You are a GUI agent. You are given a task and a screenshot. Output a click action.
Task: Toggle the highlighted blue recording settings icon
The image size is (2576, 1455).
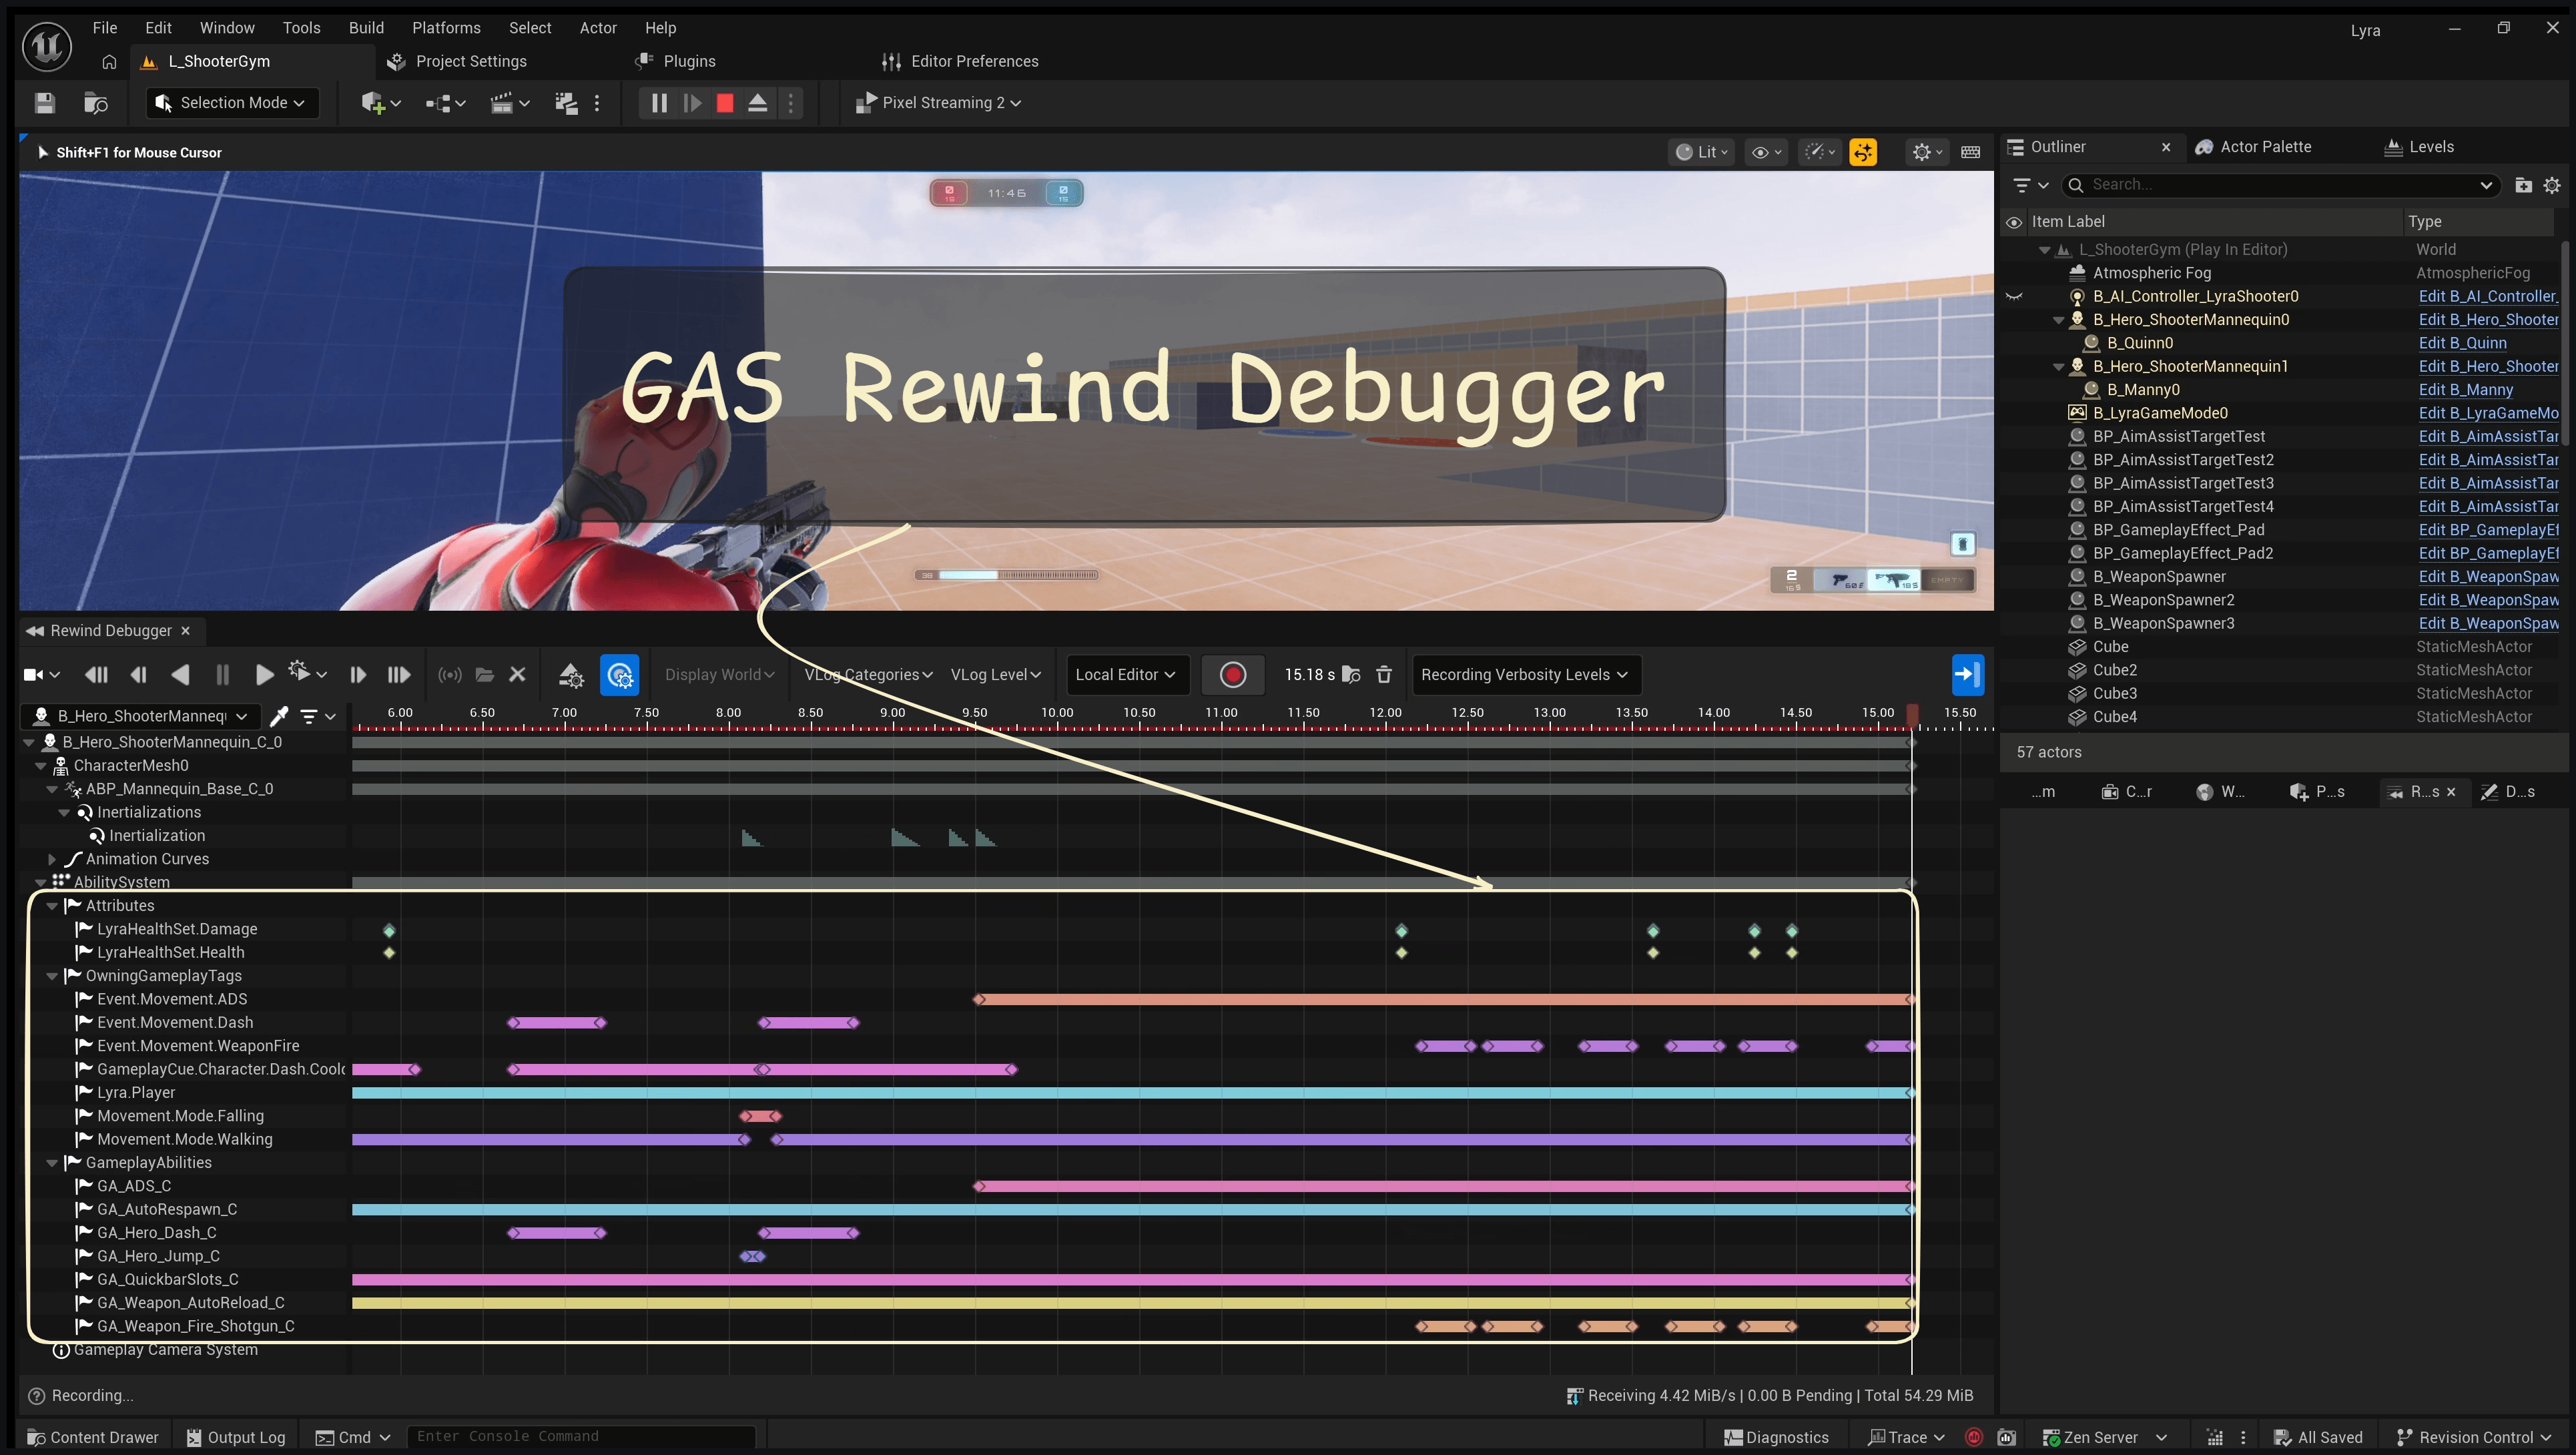pos(620,675)
